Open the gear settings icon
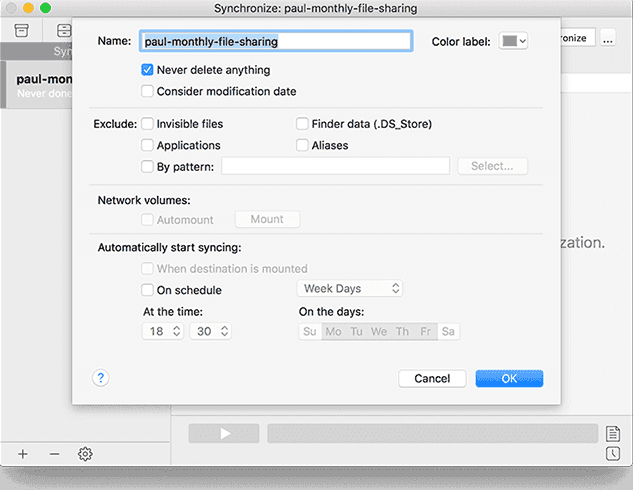Viewport: 633px width, 490px height. point(86,454)
